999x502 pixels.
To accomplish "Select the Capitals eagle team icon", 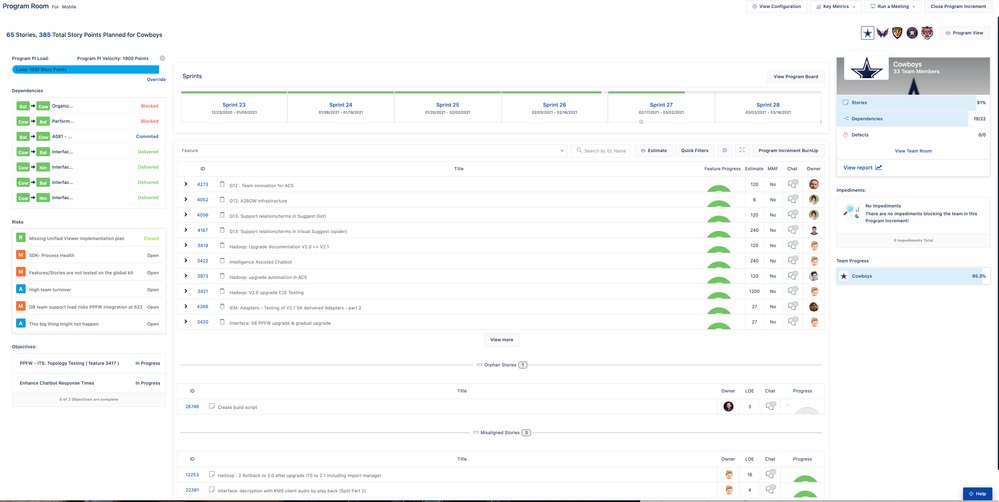I will tap(882, 32).
